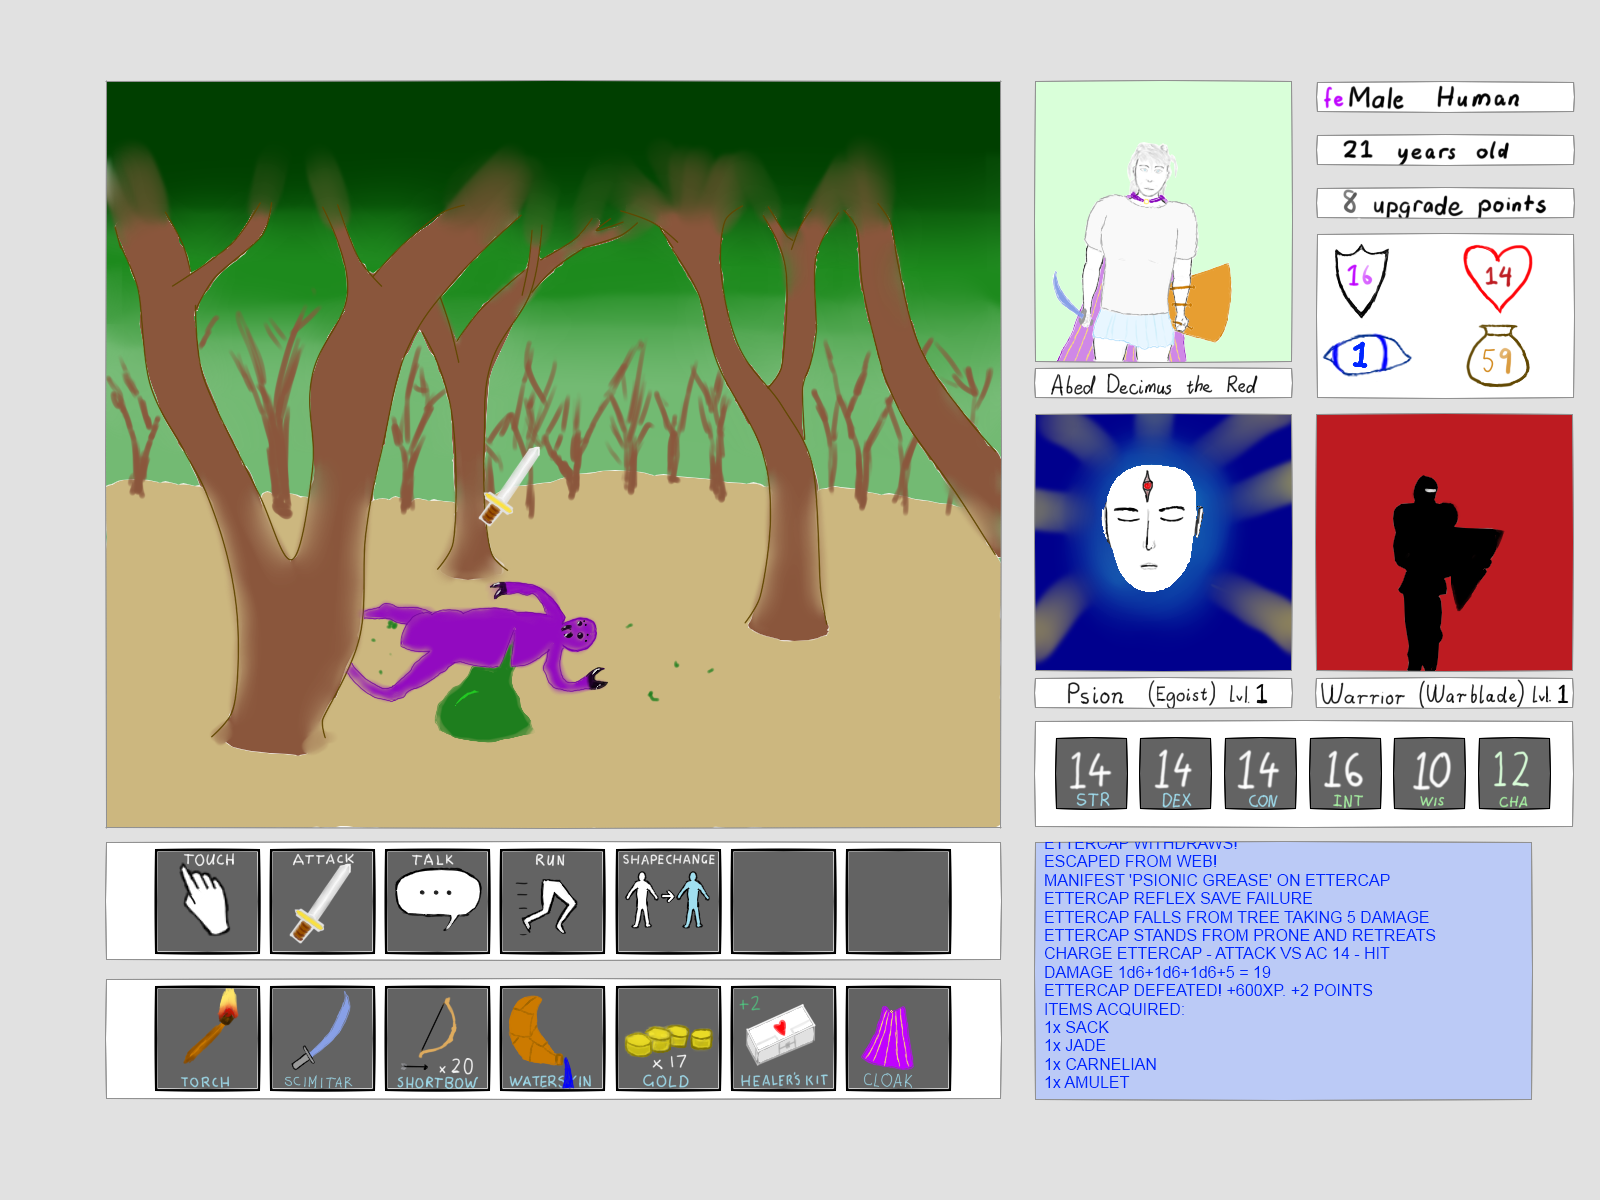Viewport: 1600px width, 1200px height.
Task: Select the Scimitar inventory item
Action: (x=322, y=1038)
